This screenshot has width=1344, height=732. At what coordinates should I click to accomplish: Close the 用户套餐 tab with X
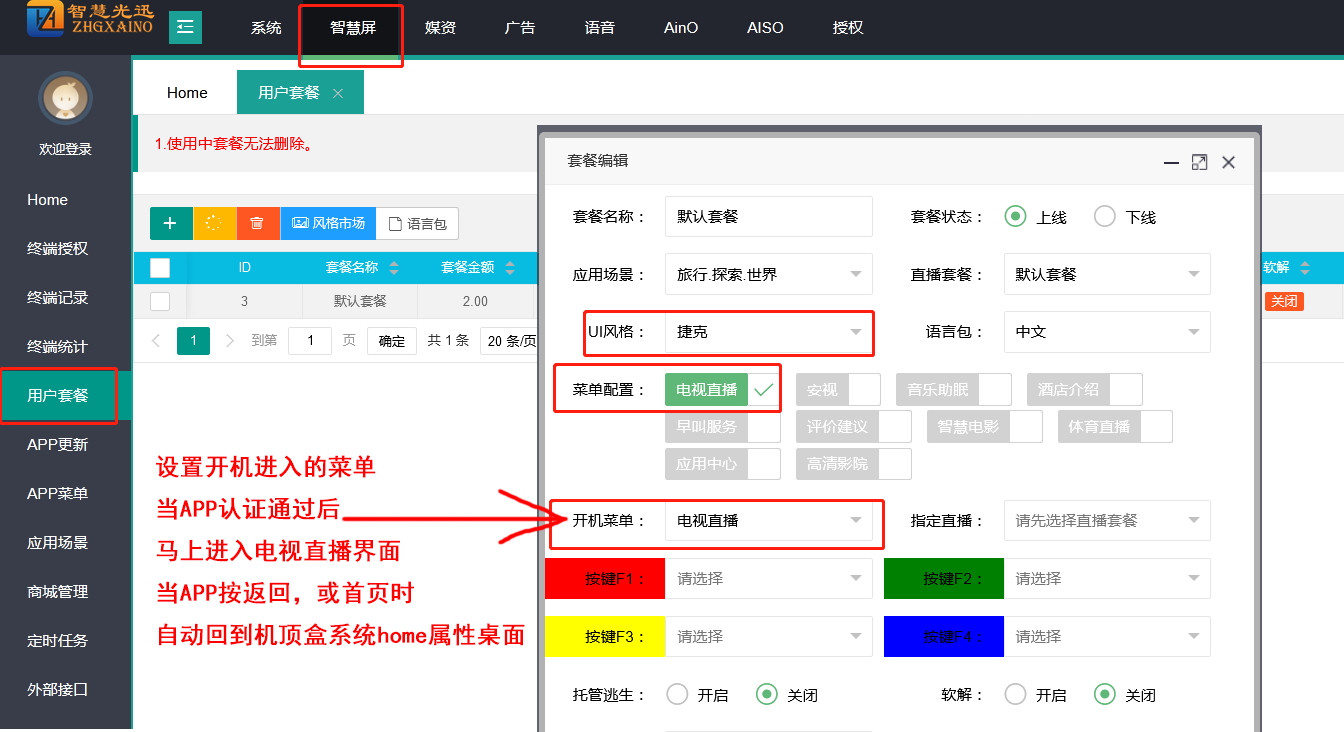338,93
